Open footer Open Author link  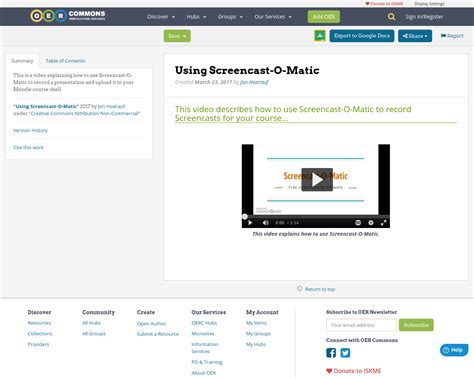click(151, 323)
